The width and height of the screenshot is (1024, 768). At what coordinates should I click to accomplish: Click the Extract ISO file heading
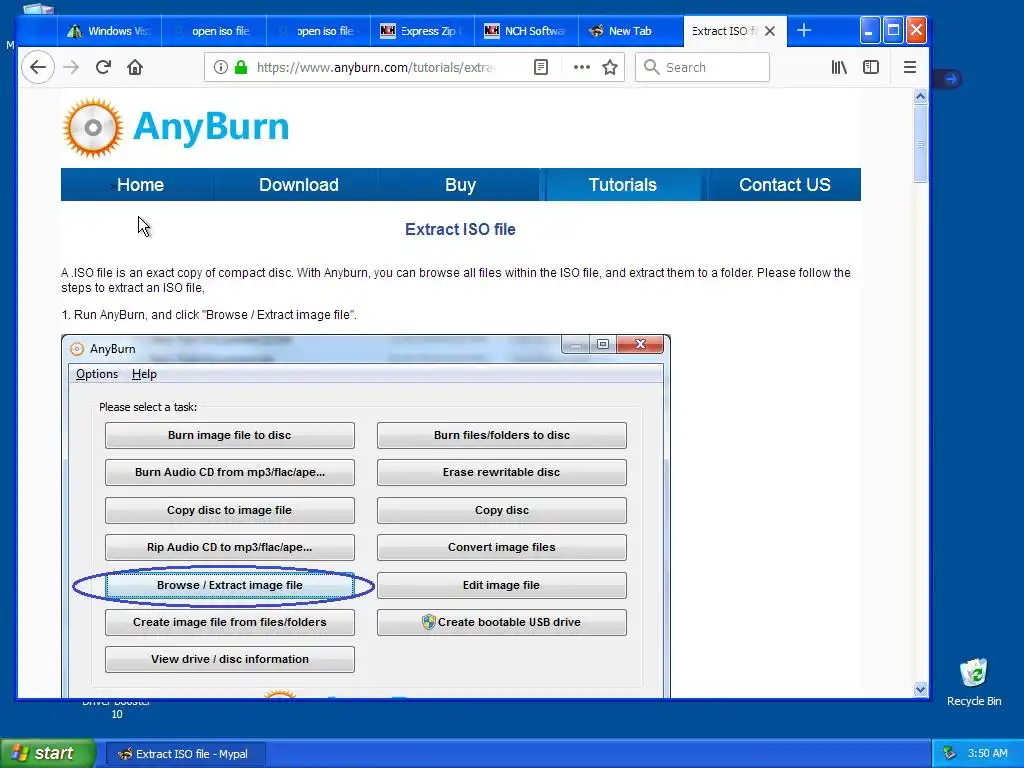point(460,229)
